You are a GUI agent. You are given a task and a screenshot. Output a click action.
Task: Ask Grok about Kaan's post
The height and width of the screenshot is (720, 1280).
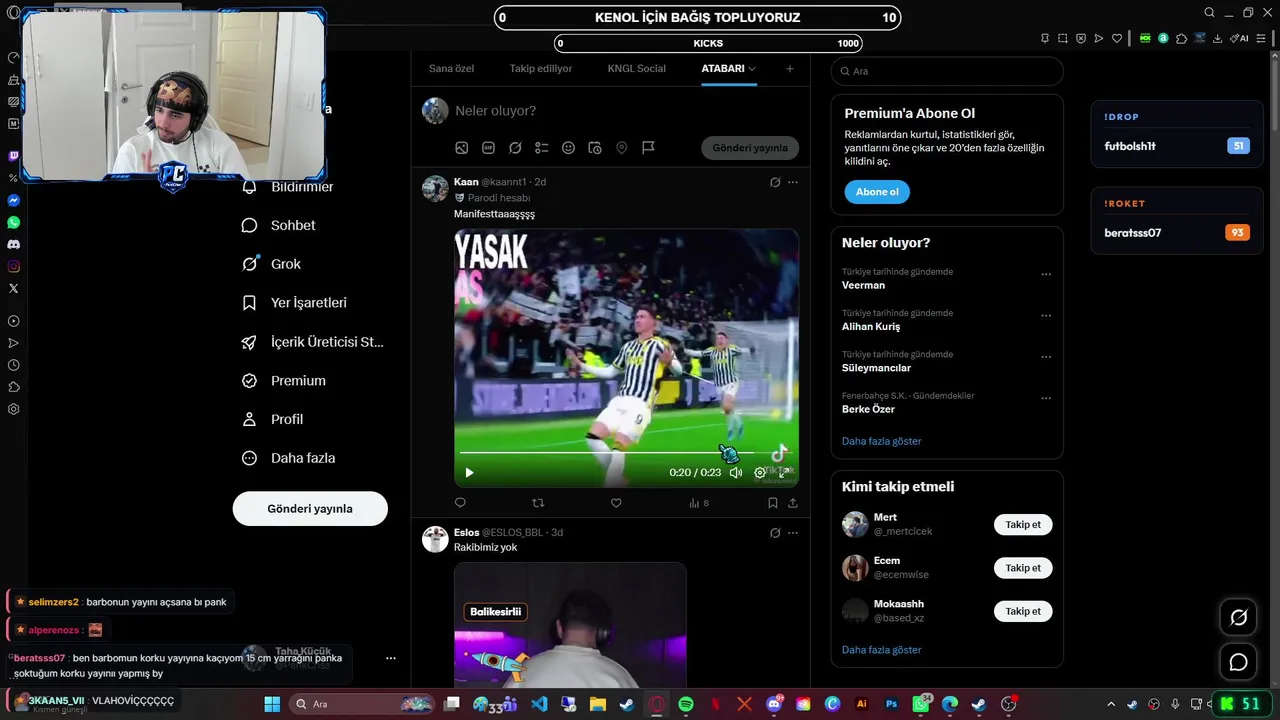pyautogui.click(x=775, y=182)
